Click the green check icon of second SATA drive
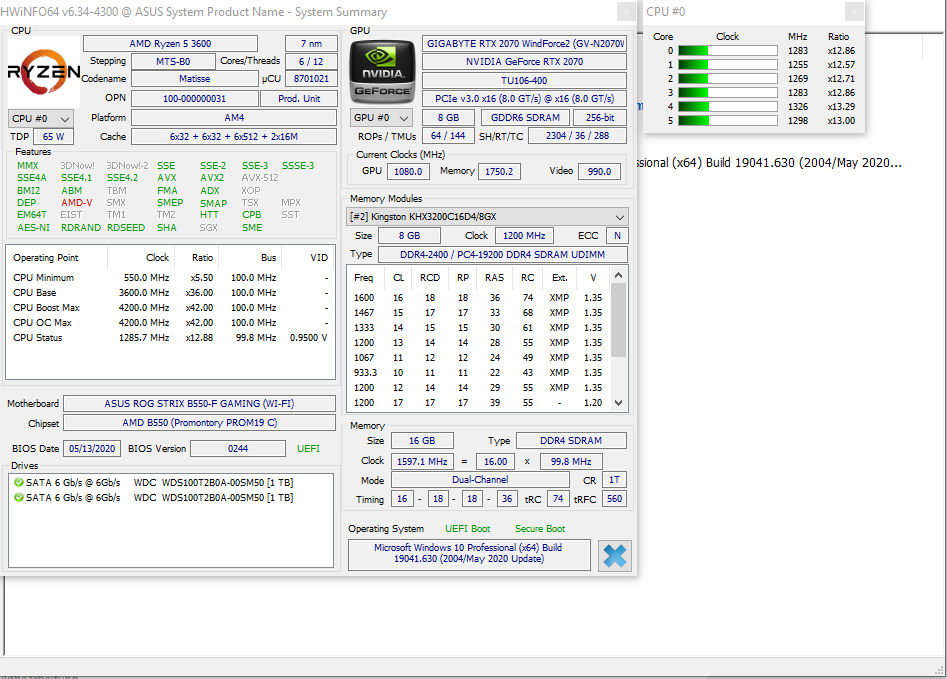The height and width of the screenshot is (679, 947). pos(19,497)
